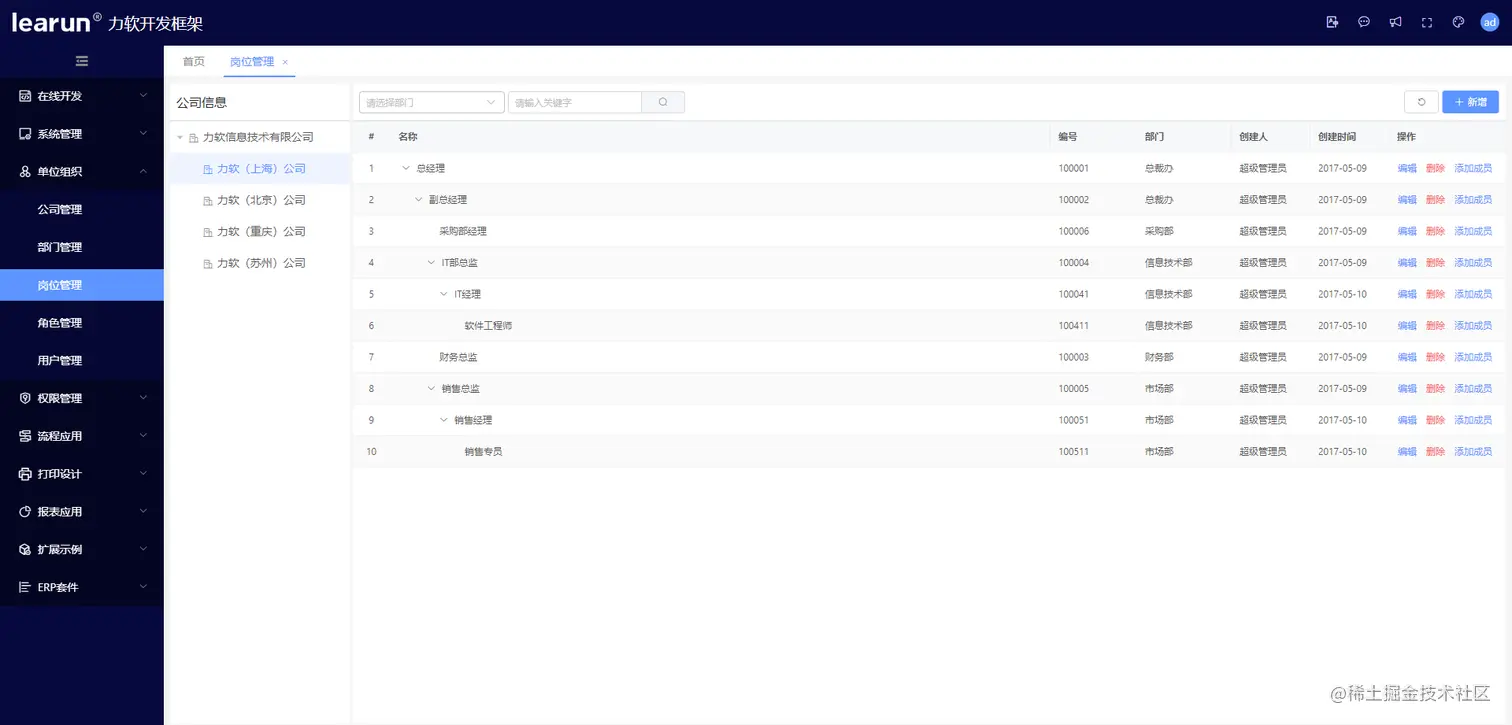Select the 岗位管理 tab

(x=252, y=62)
